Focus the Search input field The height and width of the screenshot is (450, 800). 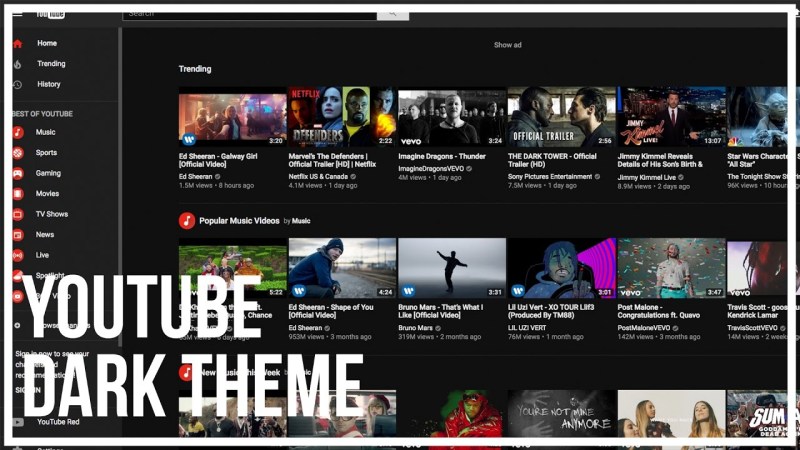(249, 15)
